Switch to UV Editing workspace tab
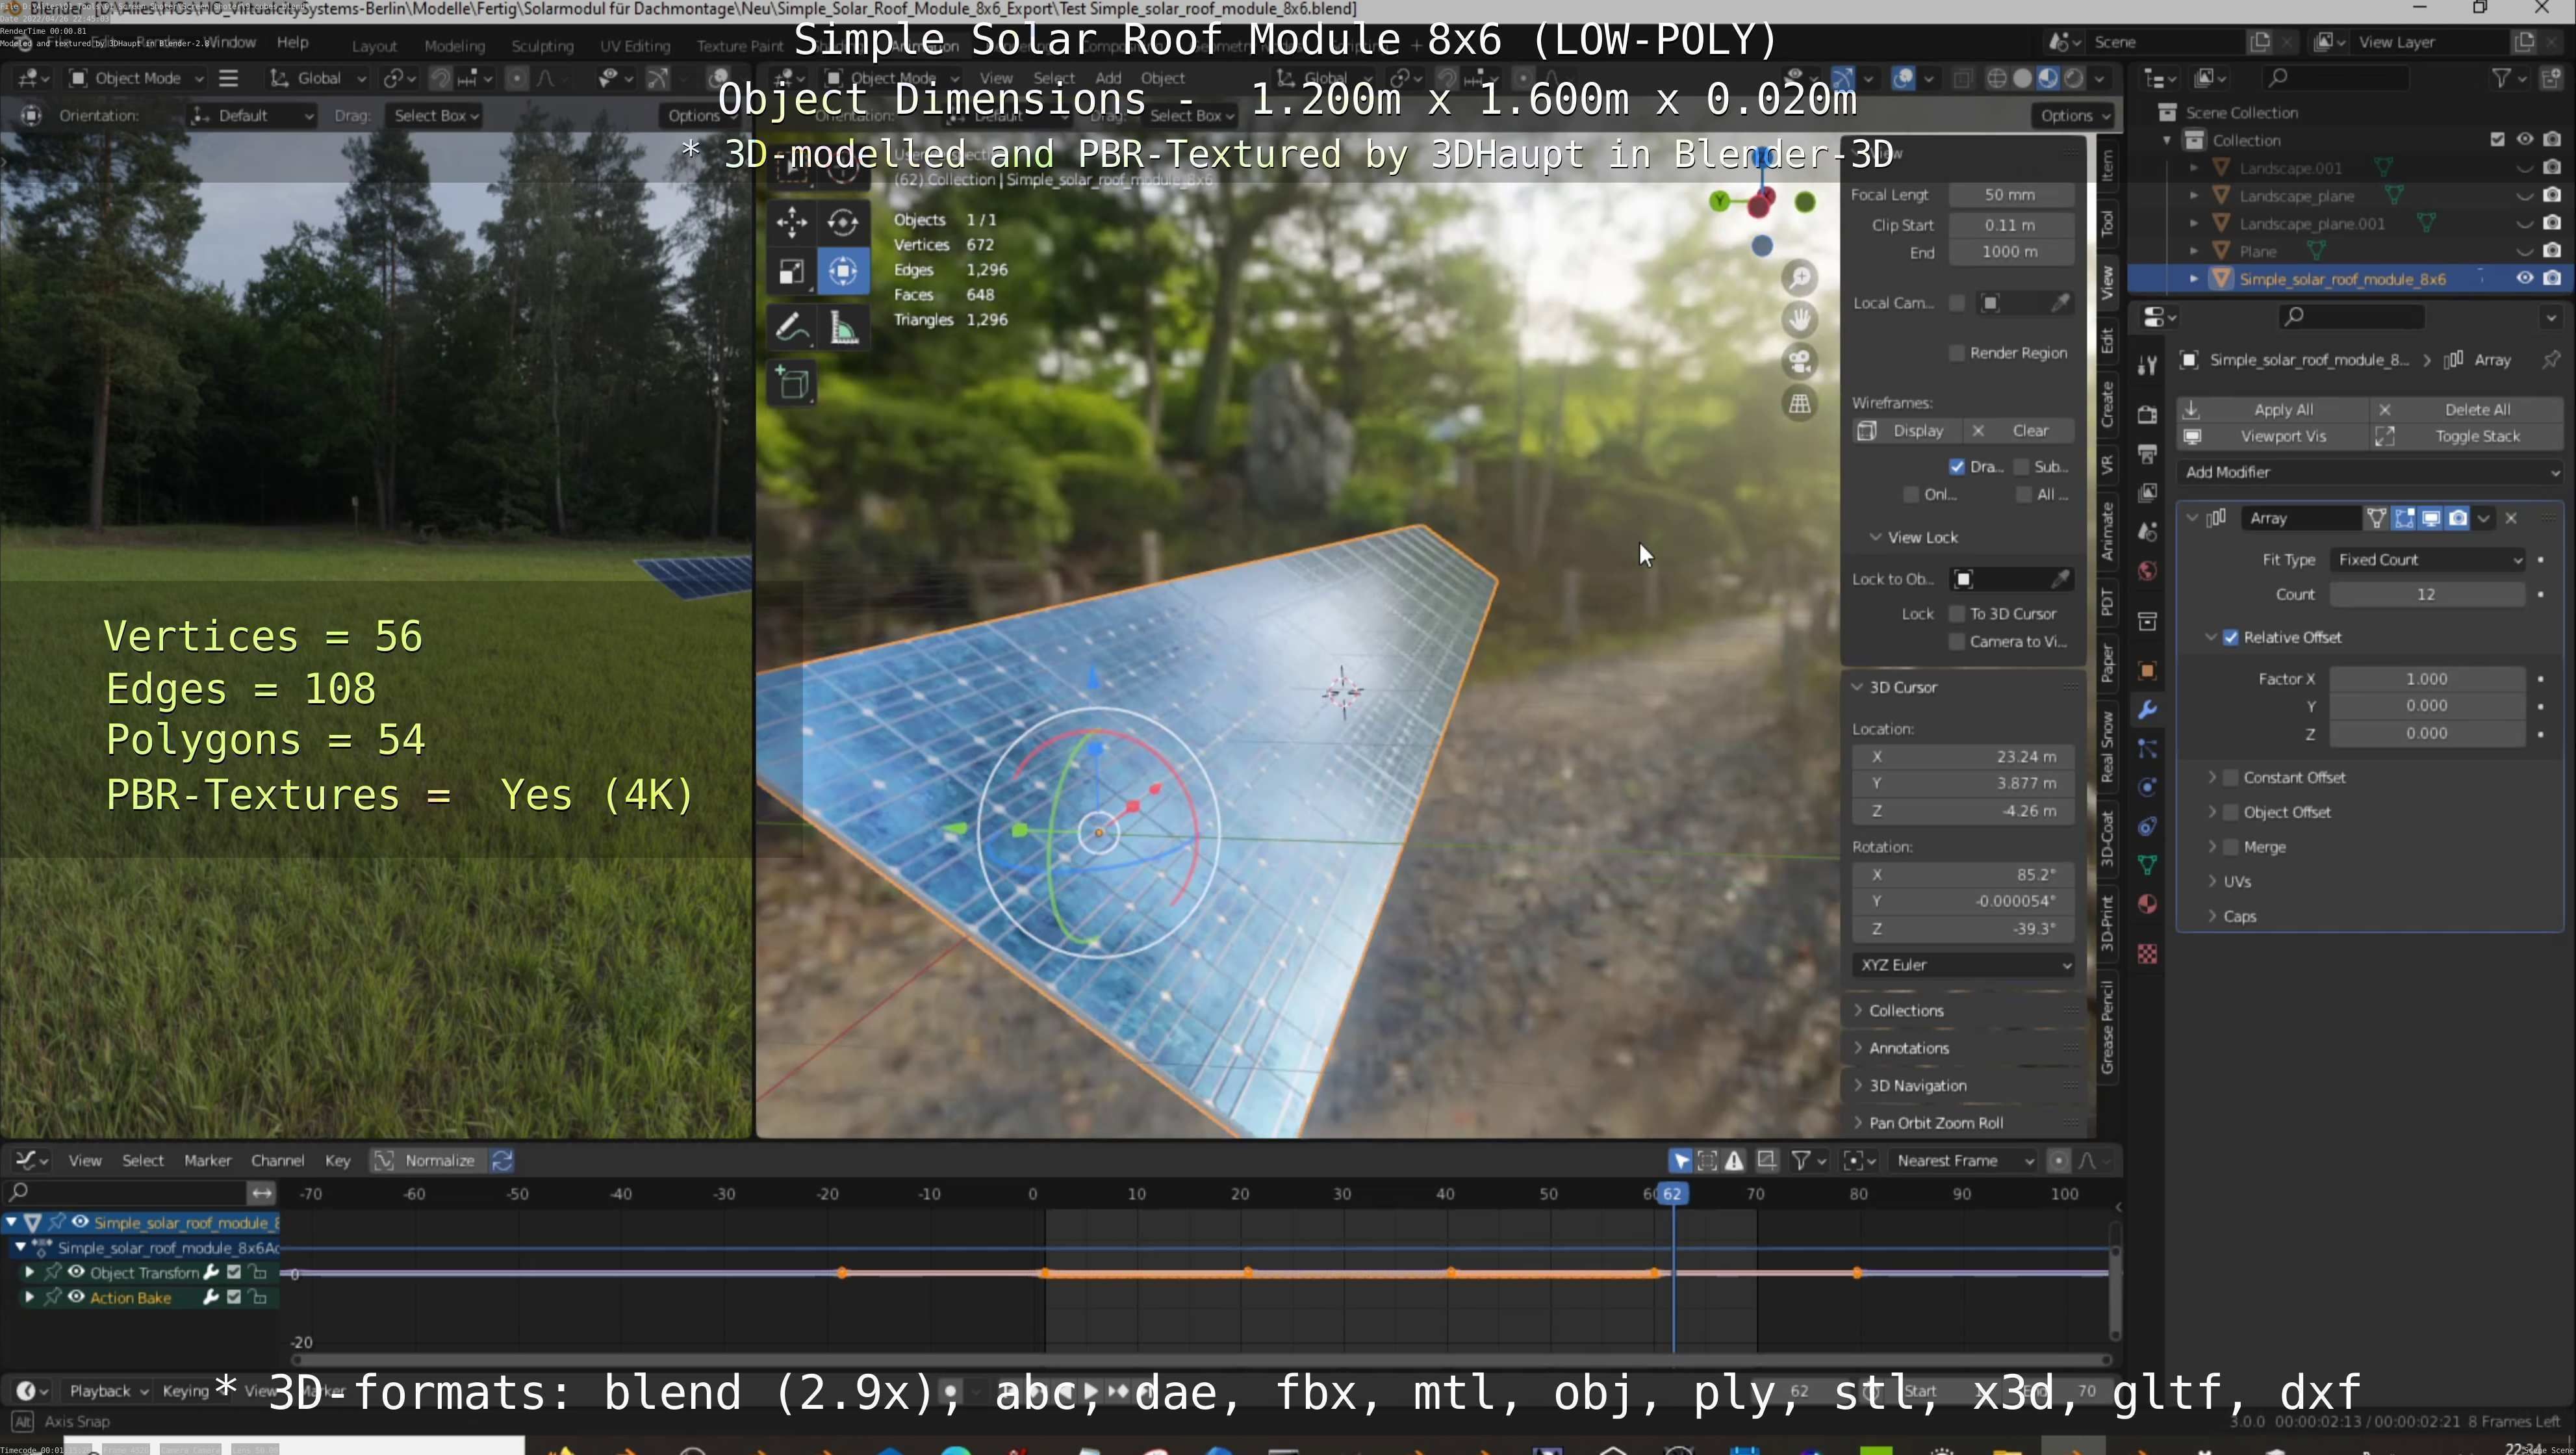The image size is (2576, 1455). point(635,46)
